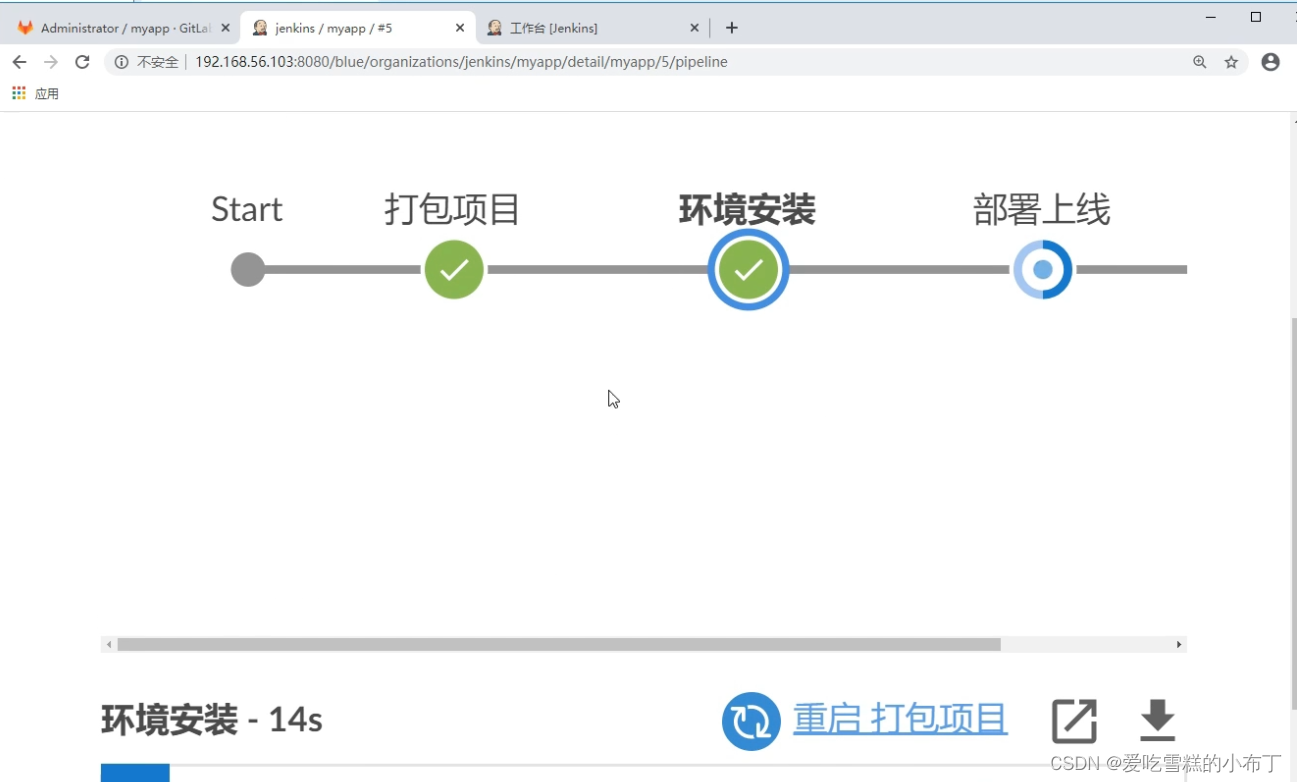Open the 应用 apps shortcut

(x=35, y=93)
